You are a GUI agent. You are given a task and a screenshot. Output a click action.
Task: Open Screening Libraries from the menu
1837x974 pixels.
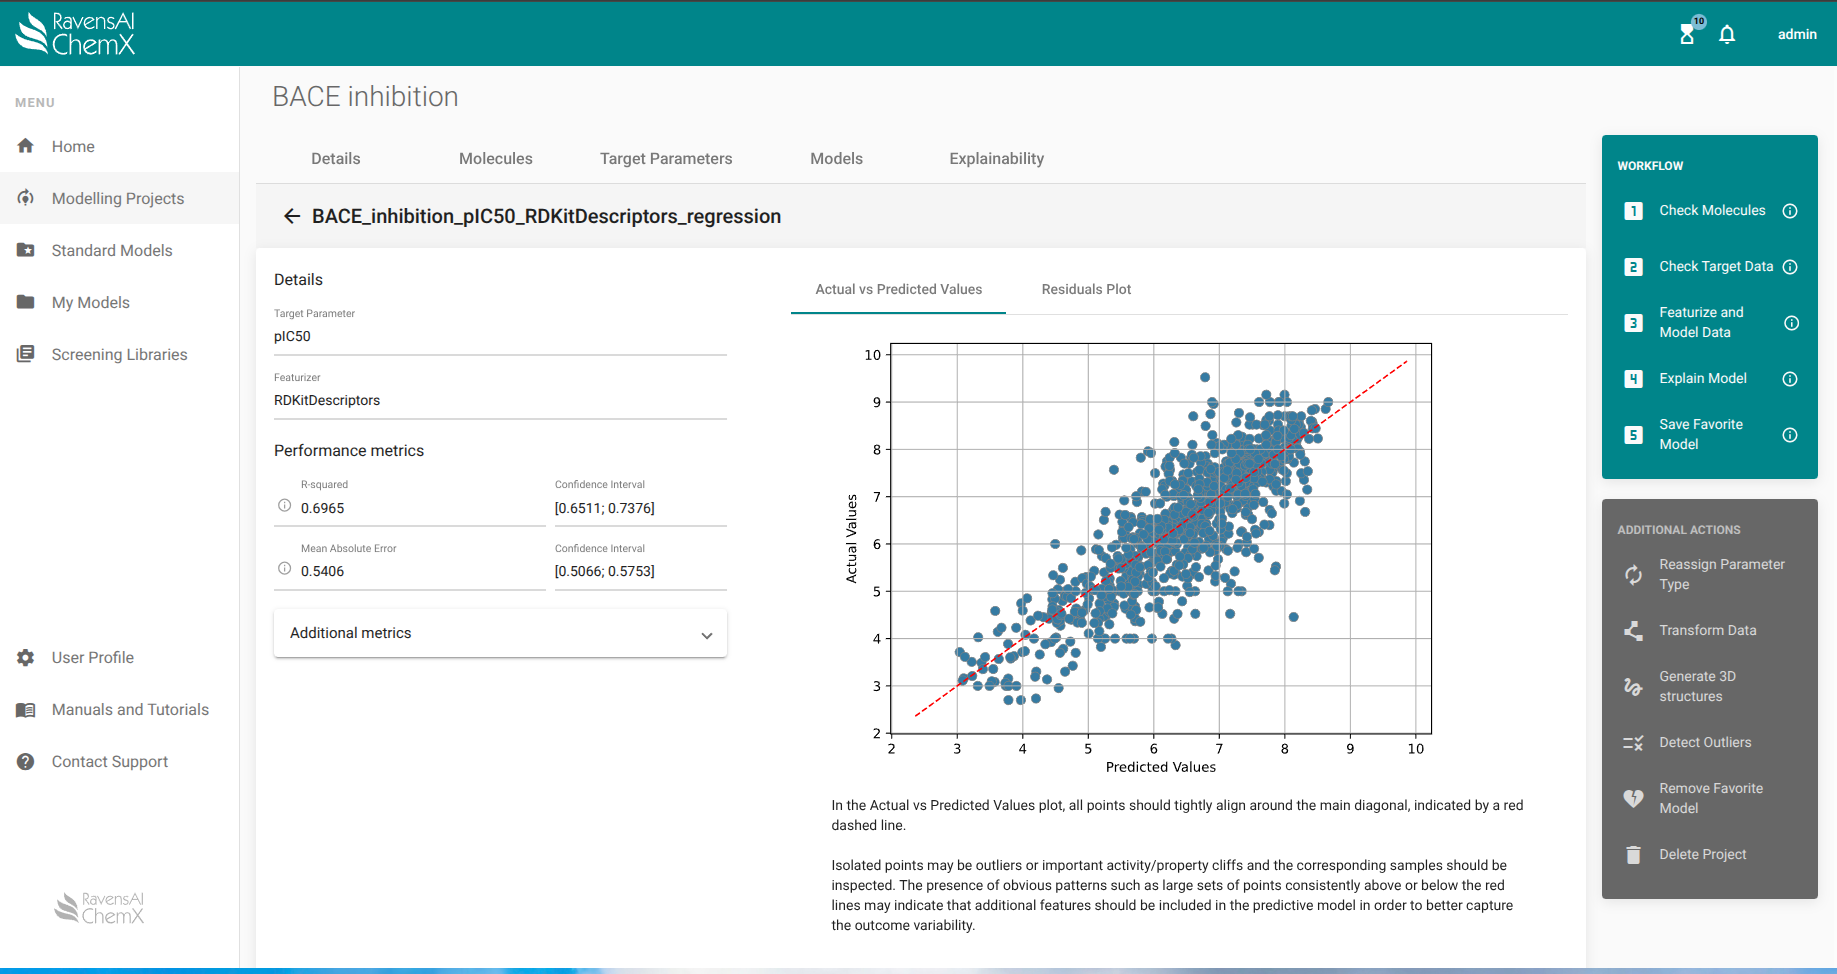tap(119, 355)
